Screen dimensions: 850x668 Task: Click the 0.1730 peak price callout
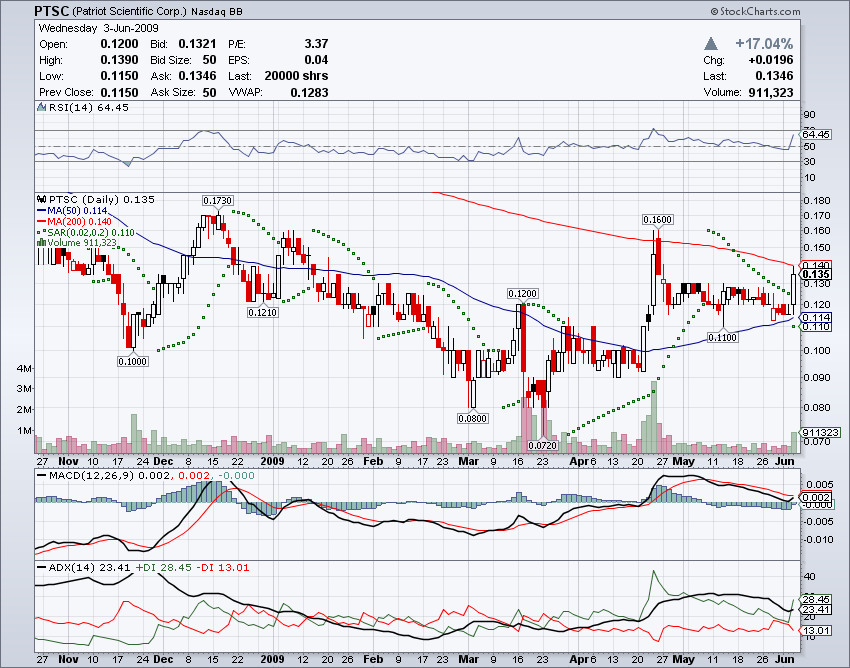pyautogui.click(x=218, y=201)
